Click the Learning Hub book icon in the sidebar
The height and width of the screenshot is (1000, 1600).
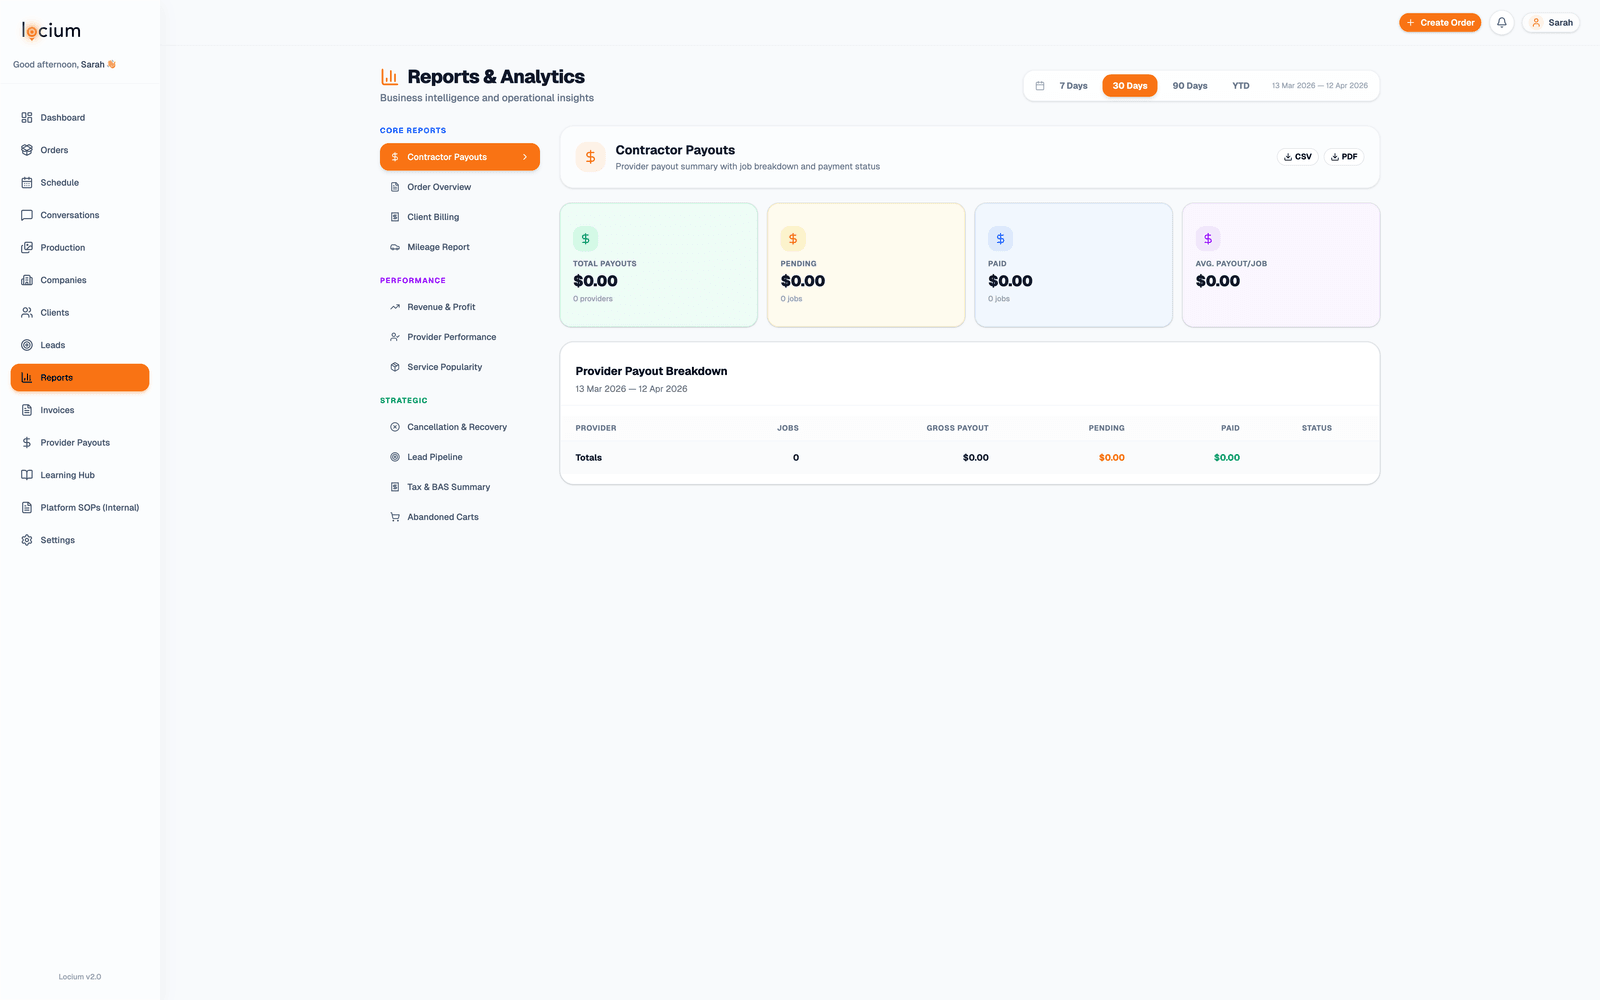(x=27, y=475)
